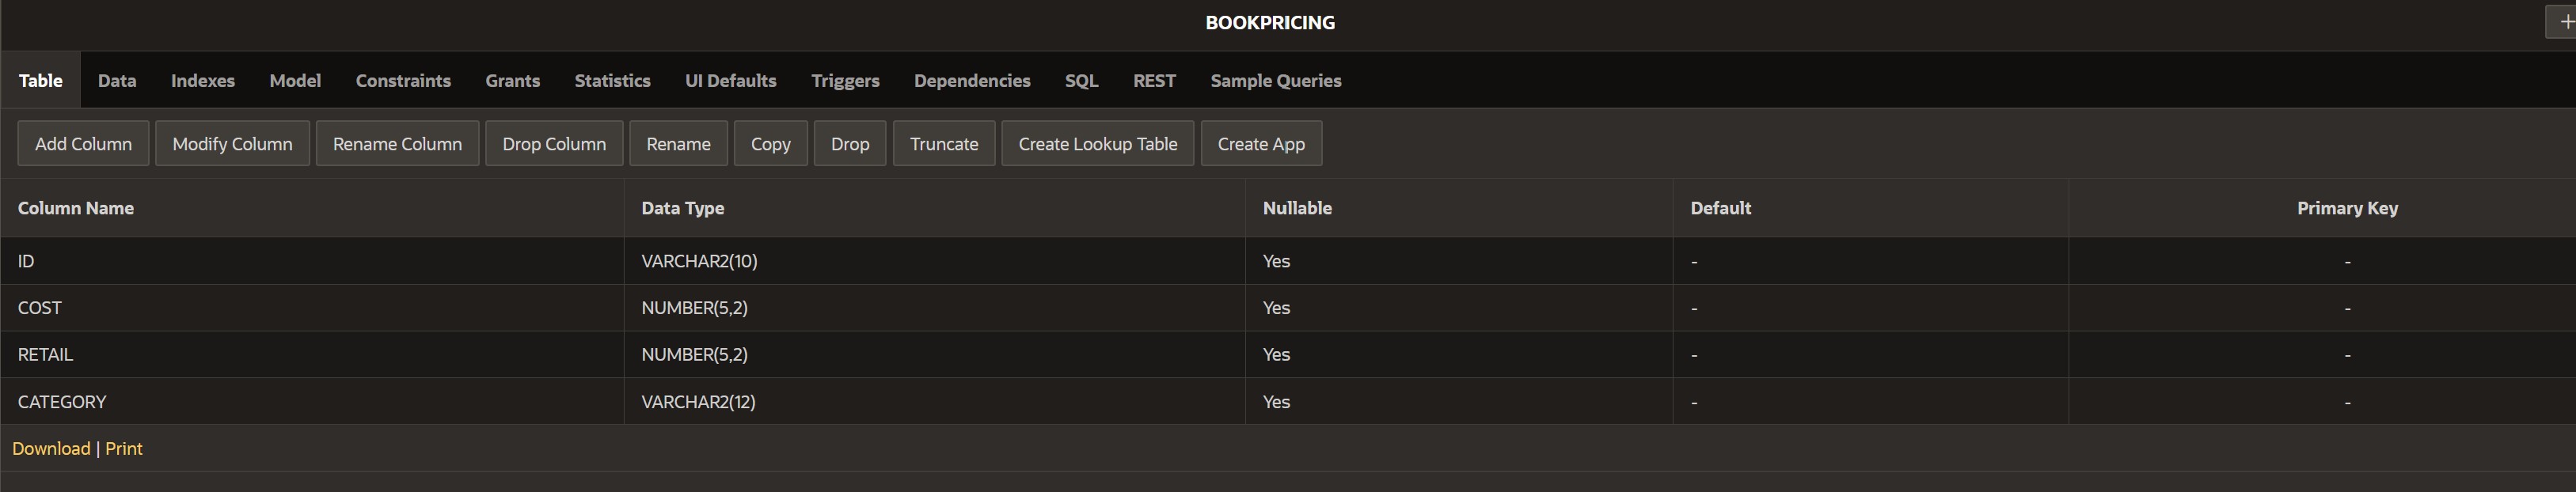Open the REST tab
This screenshot has height=492, width=2576.
point(1154,81)
